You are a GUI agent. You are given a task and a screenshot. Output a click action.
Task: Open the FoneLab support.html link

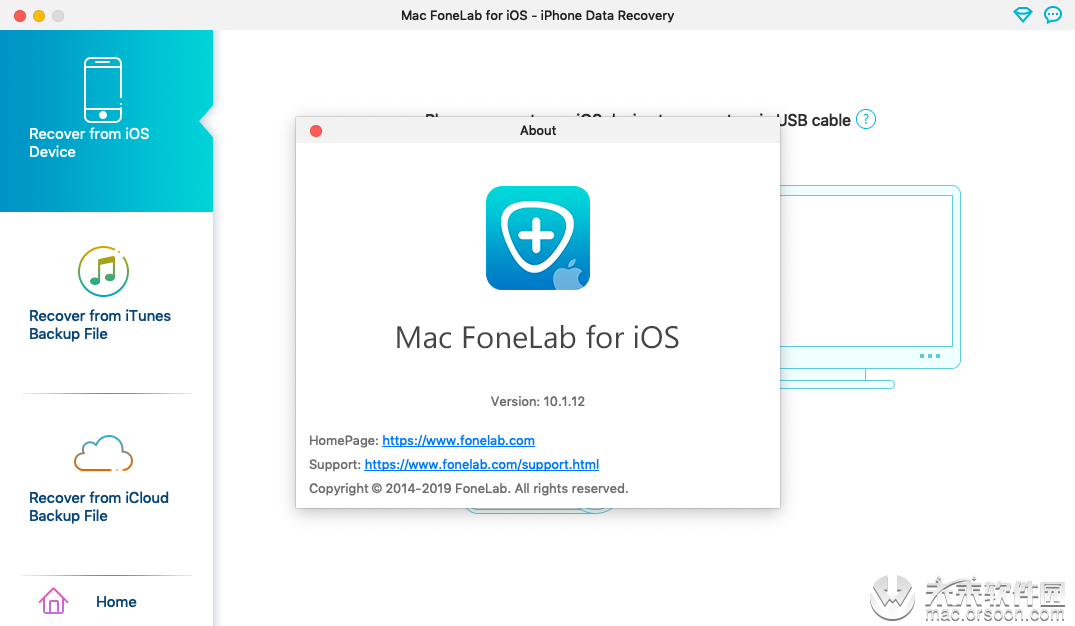(x=481, y=464)
